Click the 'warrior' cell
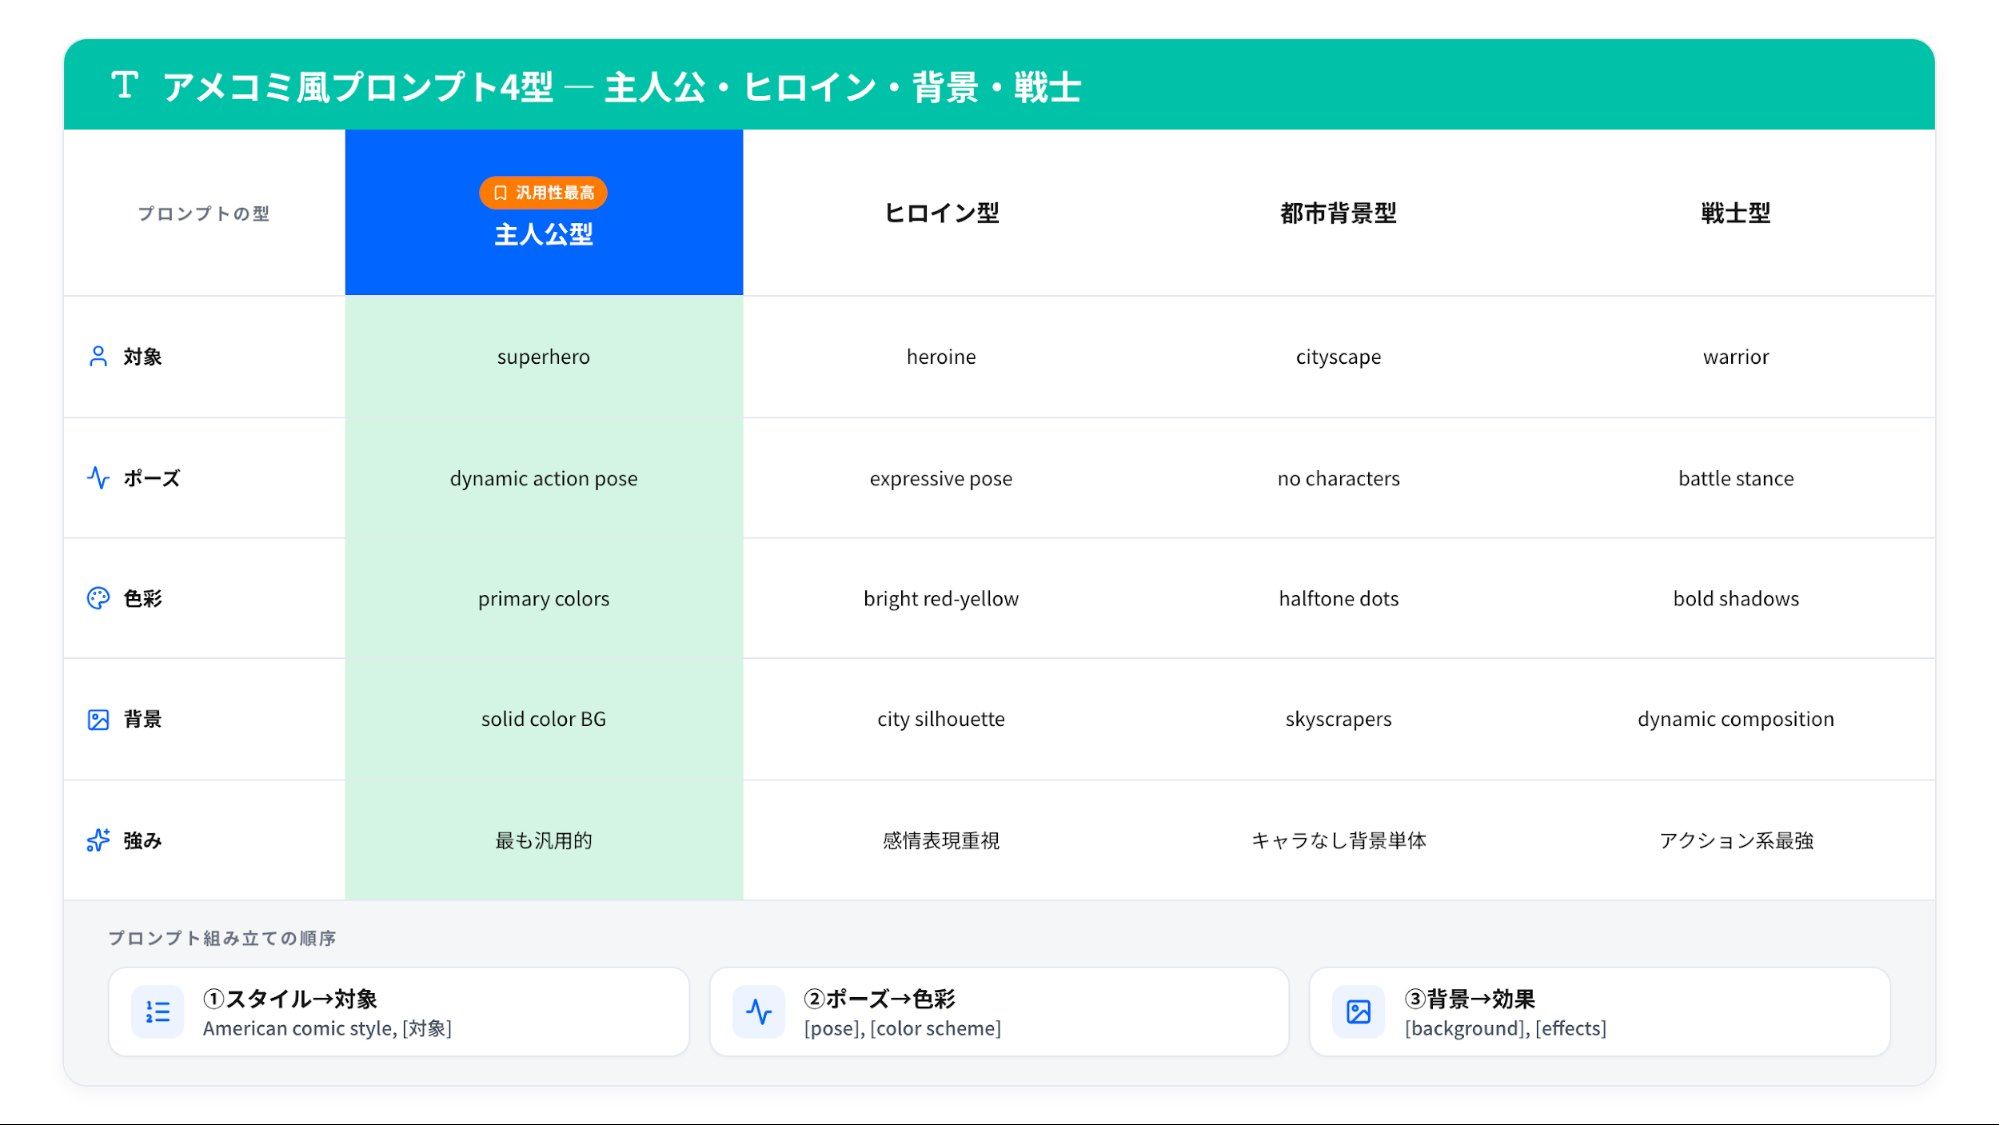Screen dimensions: 1999x1125 click(x=1736, y=357)
